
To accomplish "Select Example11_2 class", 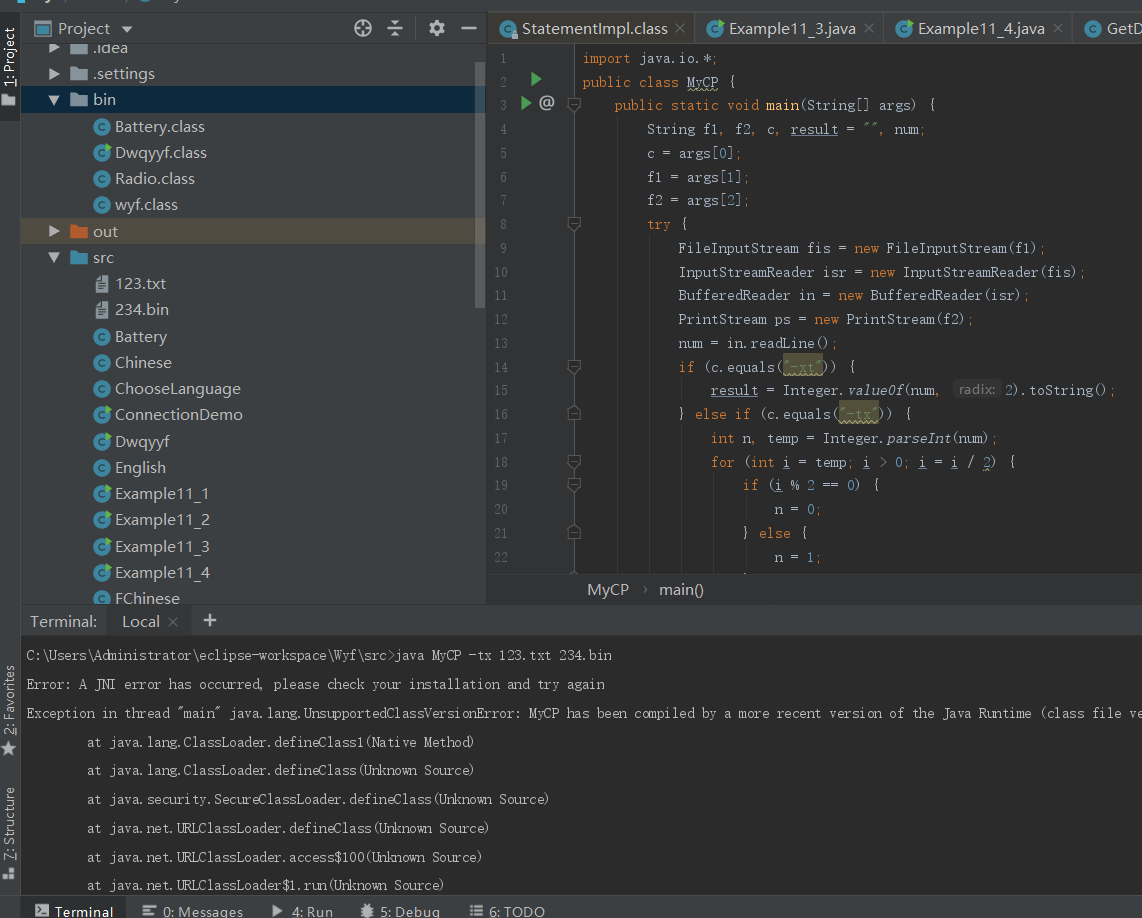I will [162, 519].
